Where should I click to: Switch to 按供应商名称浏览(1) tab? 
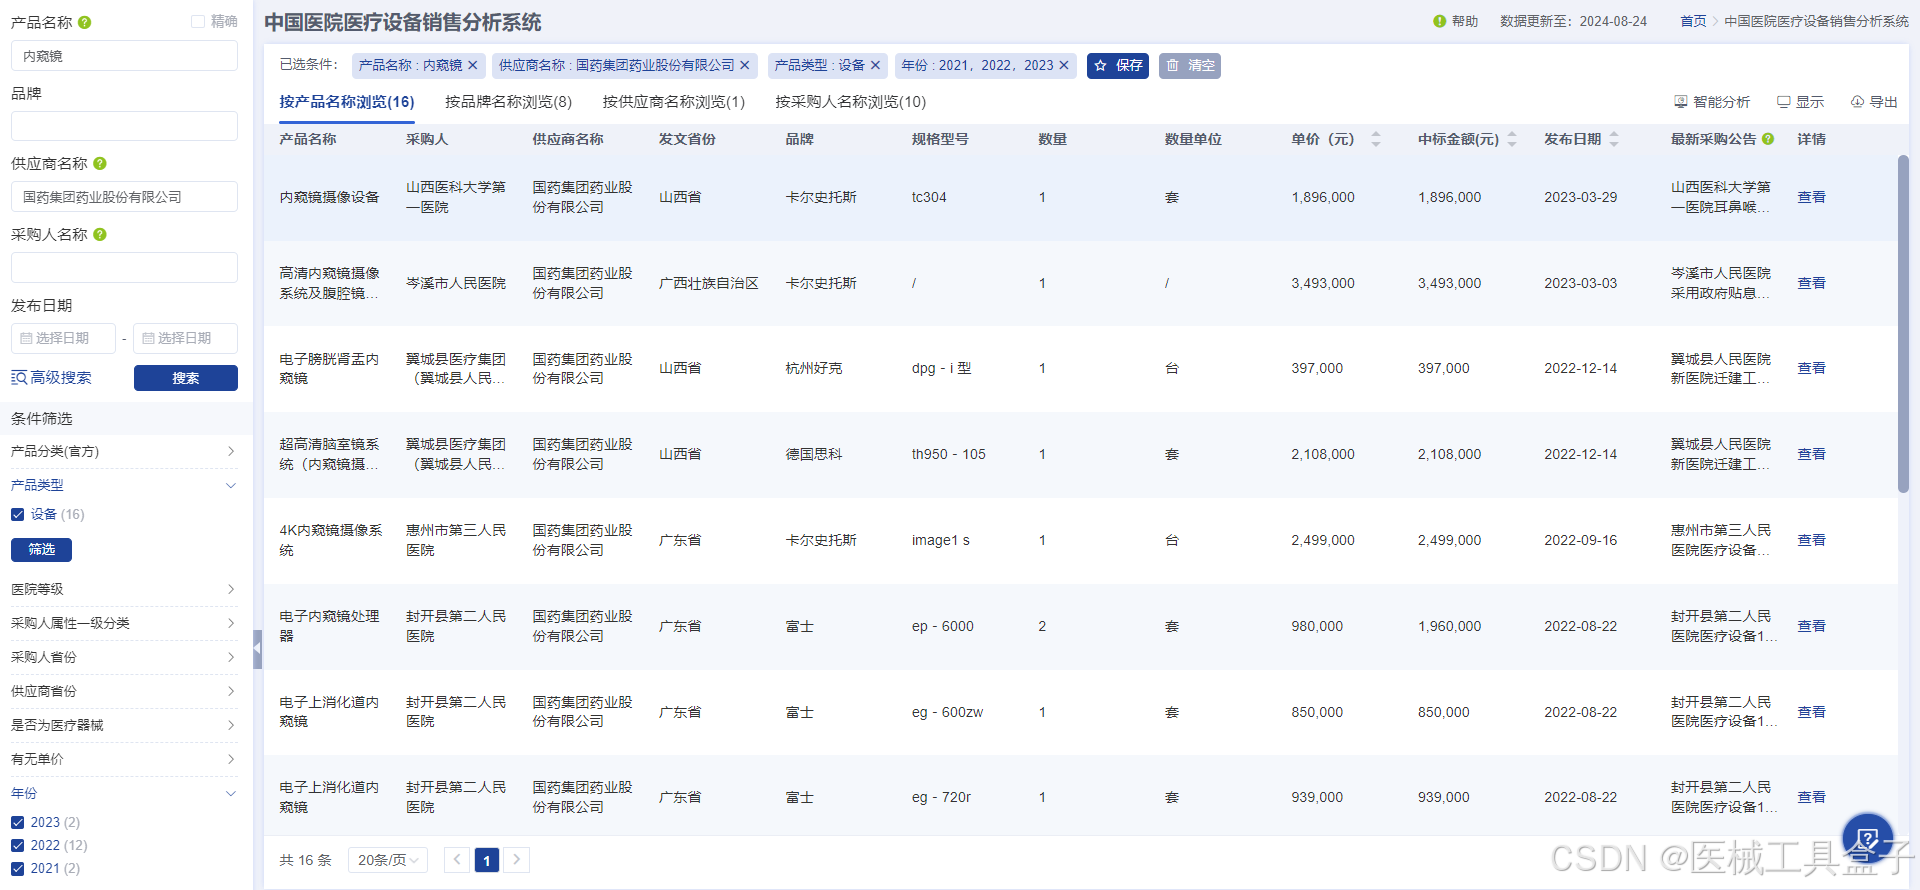[674, 102]
